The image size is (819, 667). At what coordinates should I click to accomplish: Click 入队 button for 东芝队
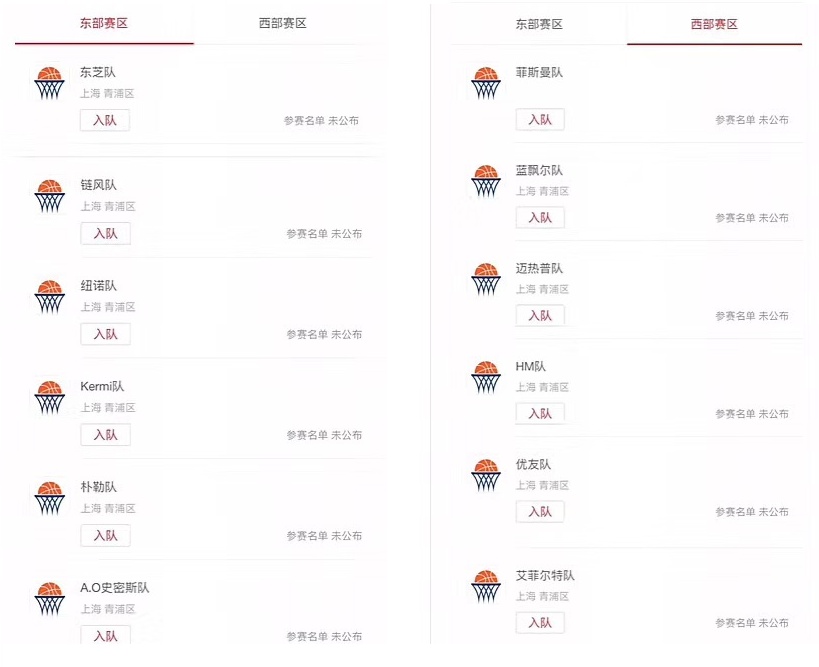105,120
